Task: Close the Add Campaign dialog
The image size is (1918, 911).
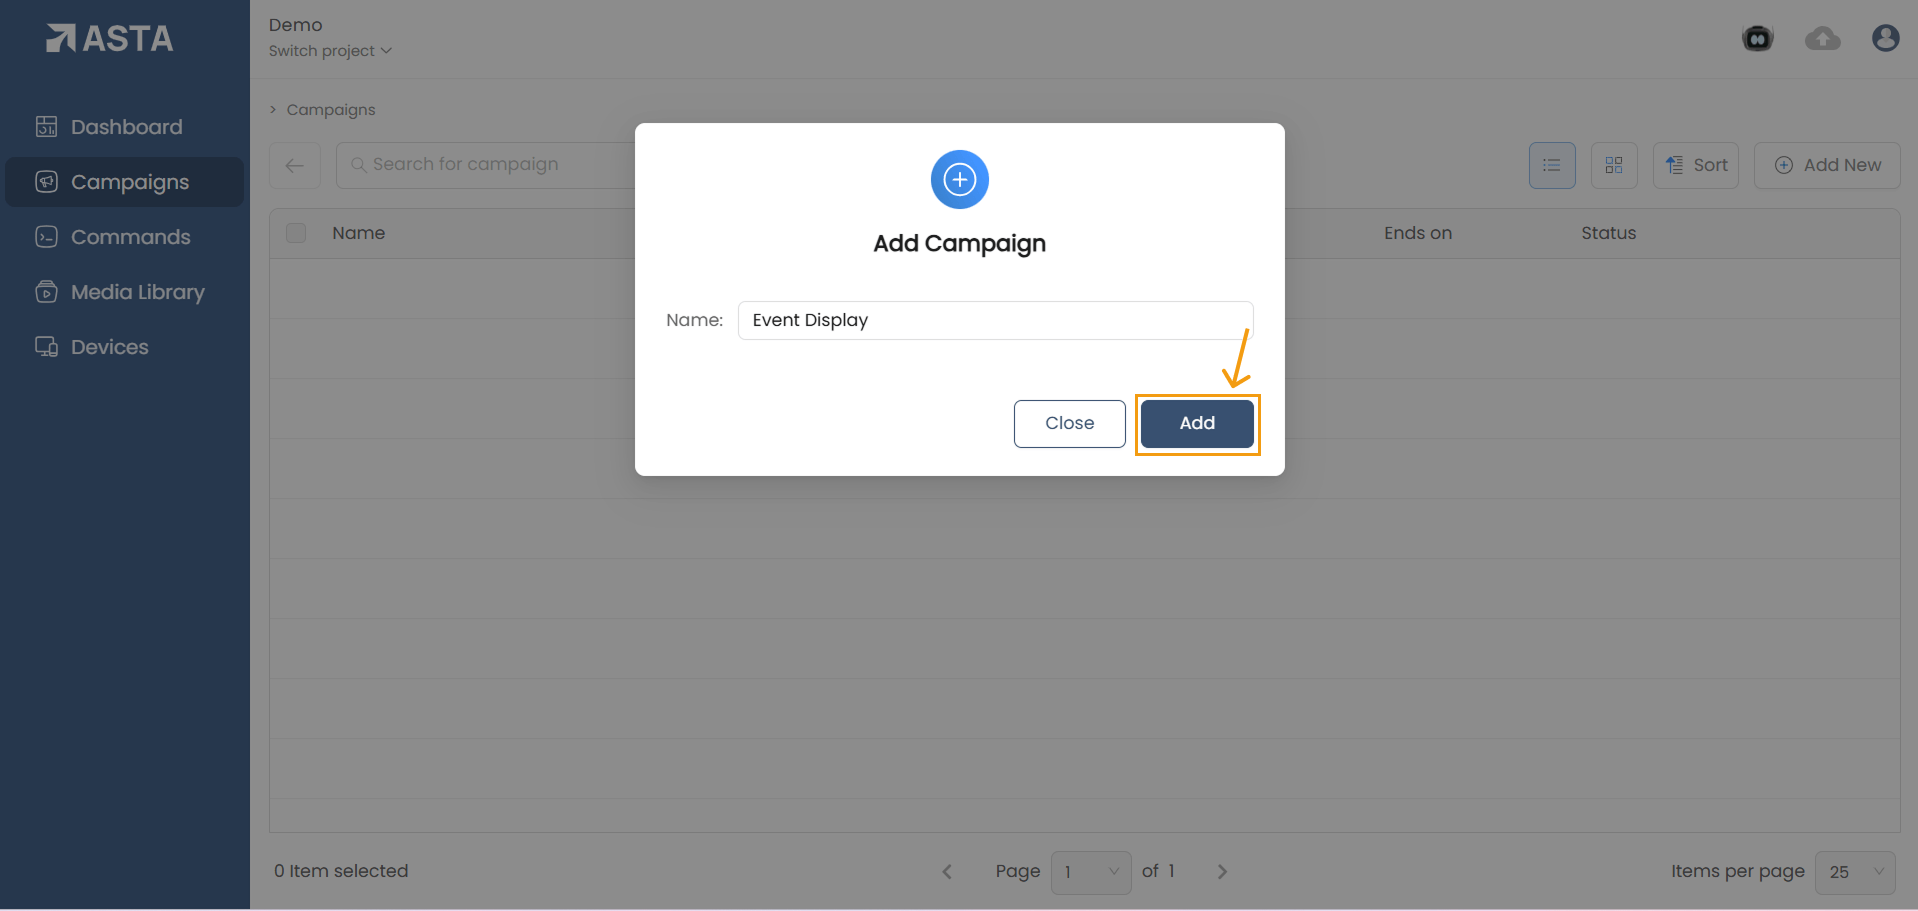Action: pyautogui.click(x=1069, y=423)
